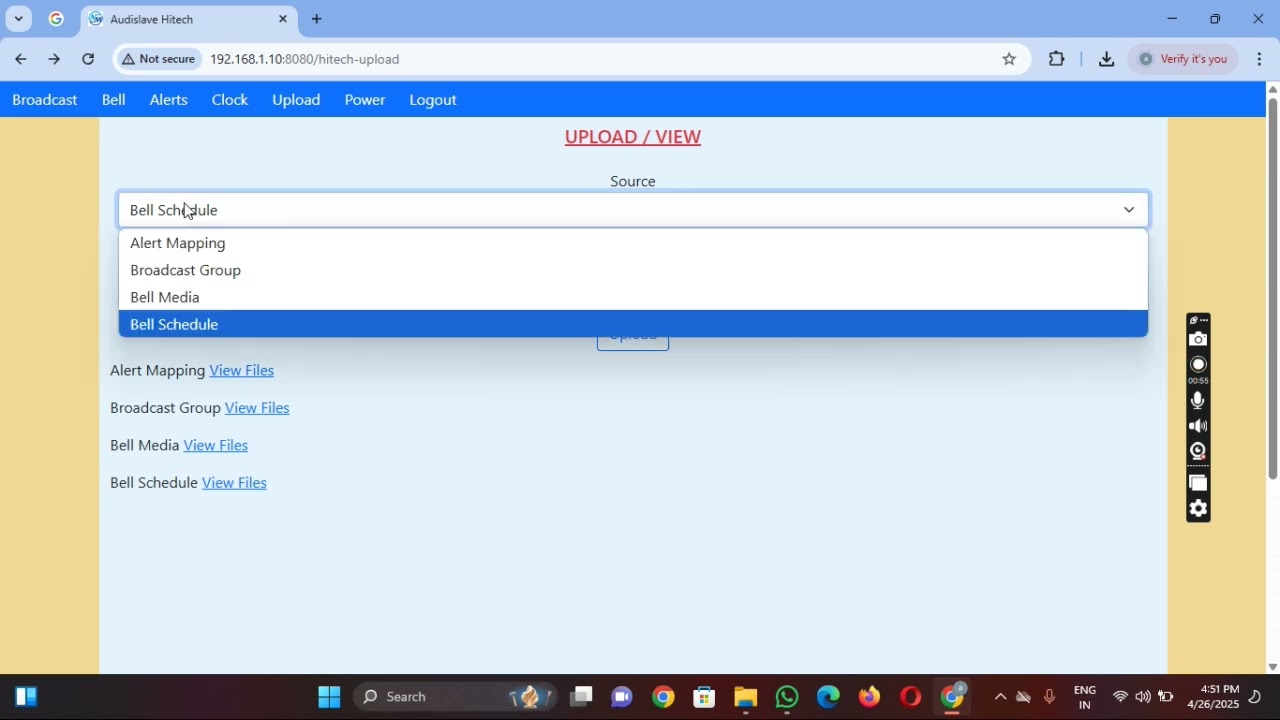
Task: Open the Windows Start menu
Action: pos(329,697)
